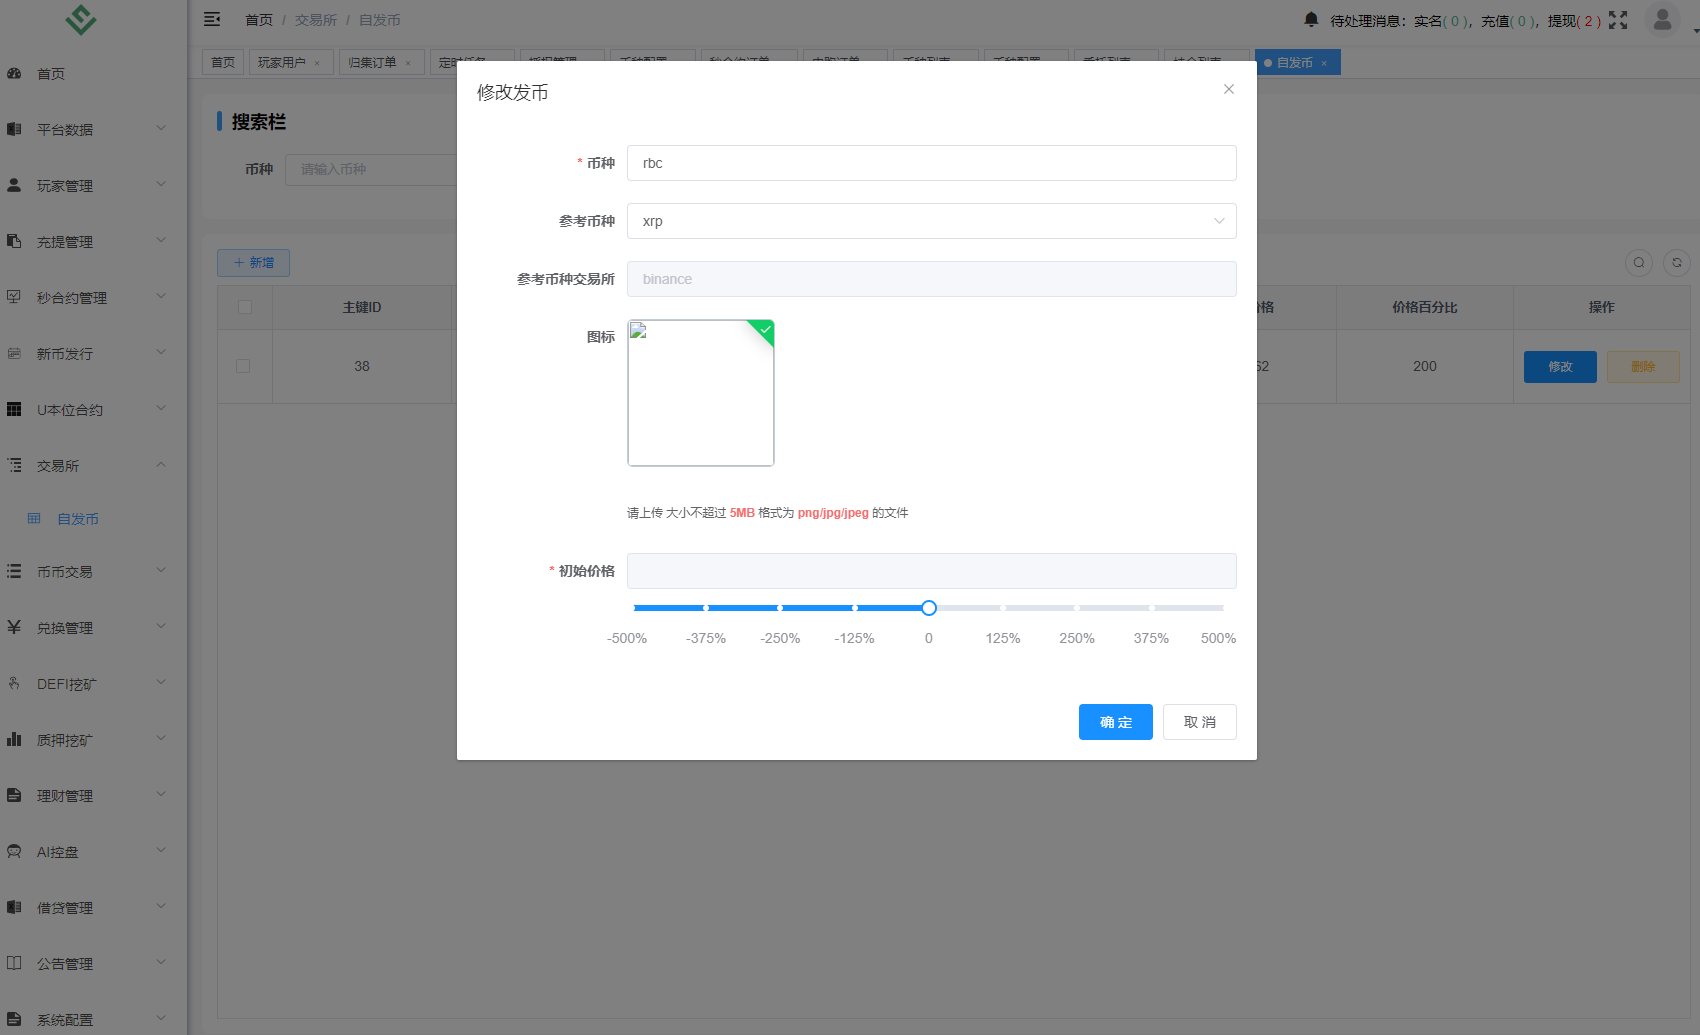
Task: Tick the checkbox for row ID 38
Action: 243,366
